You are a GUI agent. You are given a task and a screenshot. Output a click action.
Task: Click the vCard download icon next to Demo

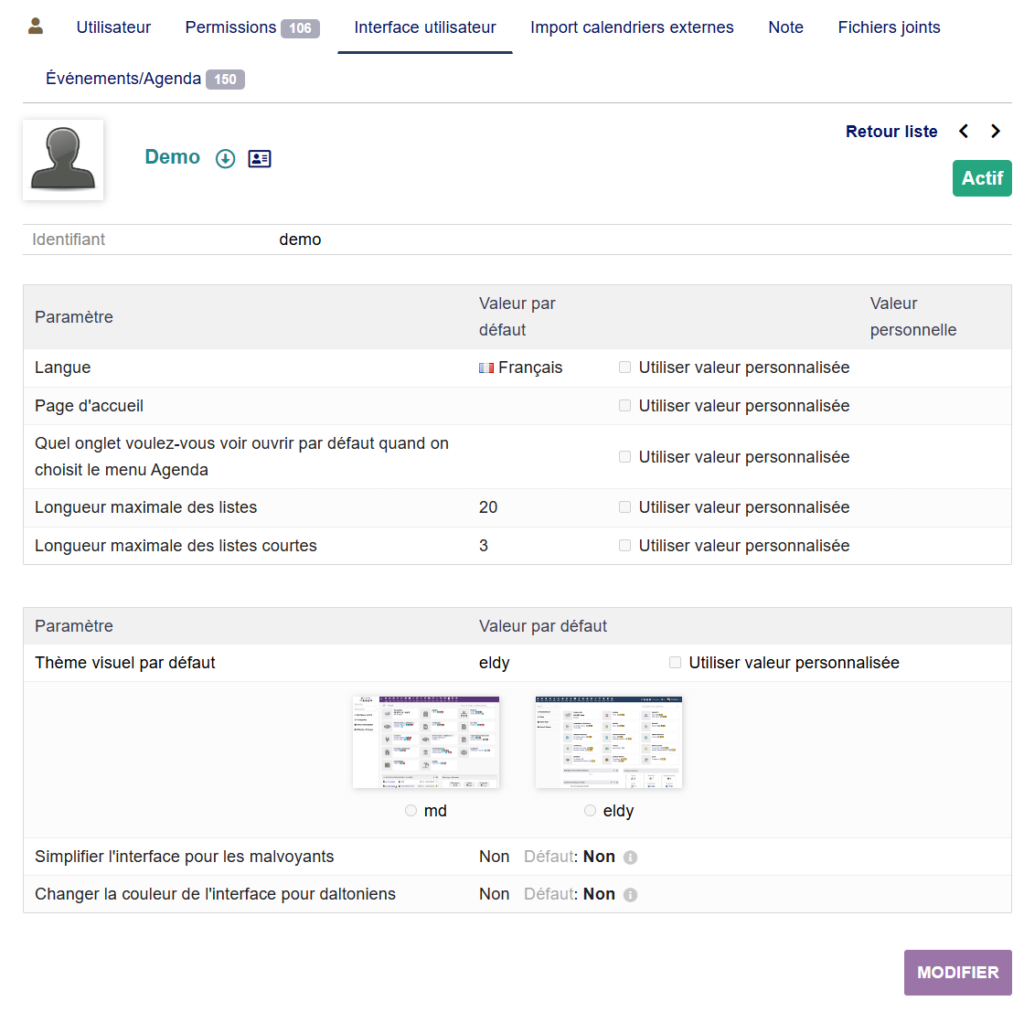click(x=226, y=158)
